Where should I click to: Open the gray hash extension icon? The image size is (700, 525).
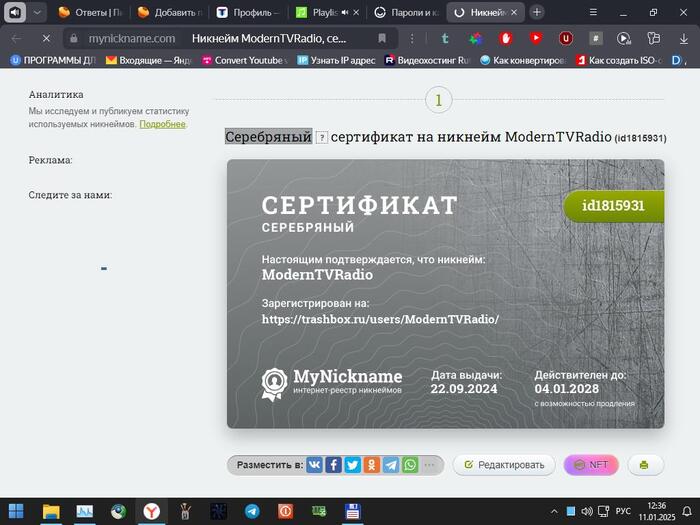pyautogui.click(x=596, y=39)
